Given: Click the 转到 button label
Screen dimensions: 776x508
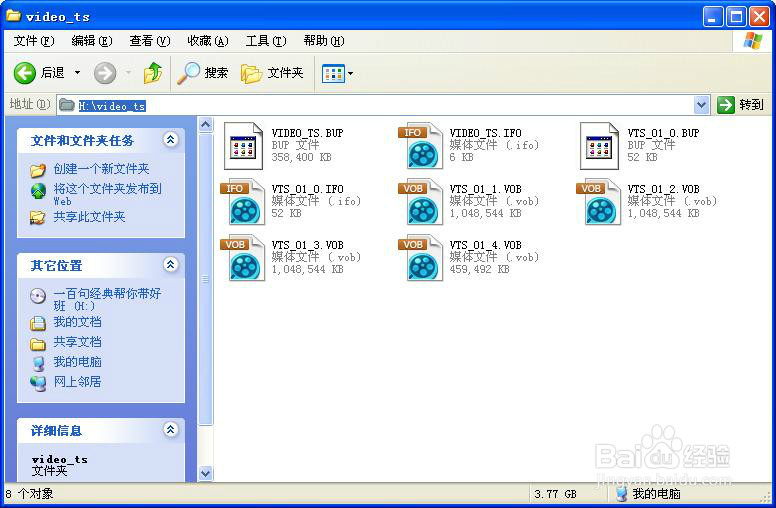Looking at the screenshot, I should pos(751,104).
